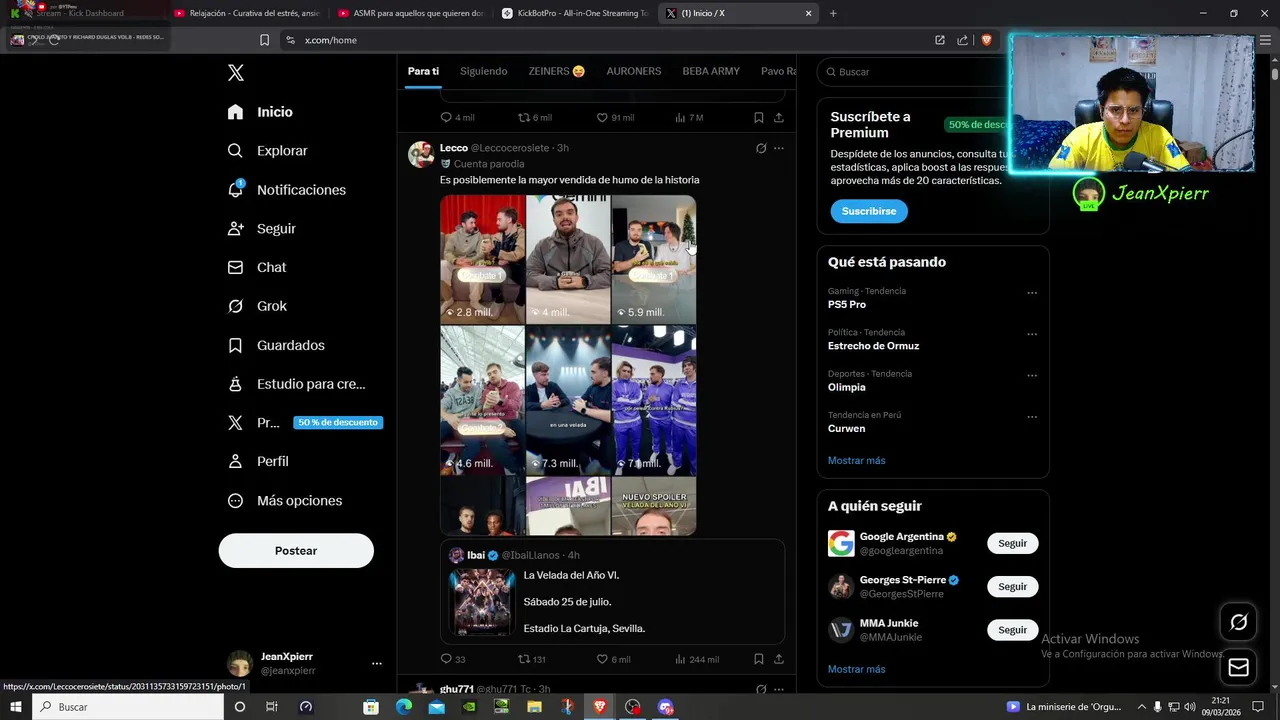Open options for PS5 Pro trend
This screenshot has width=1280, height=720.
pyautogui.click(x=1032, y=293)
